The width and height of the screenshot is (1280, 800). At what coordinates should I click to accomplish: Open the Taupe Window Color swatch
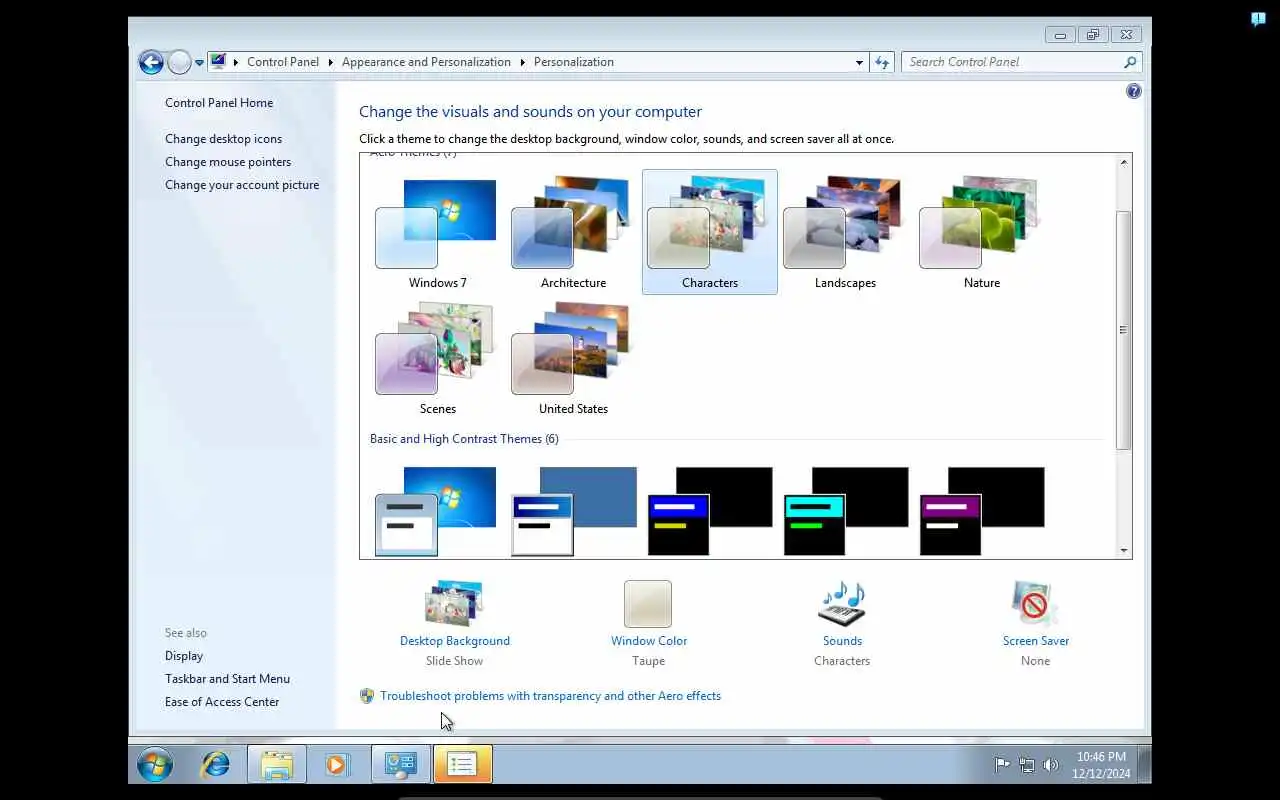point(647,604)
